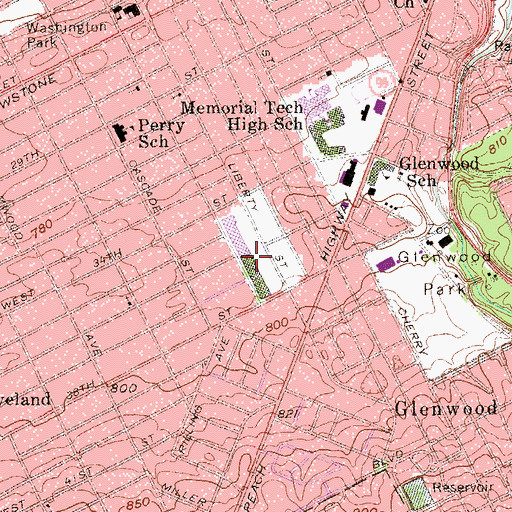
Task: Select the PEACH street name
Action: tap(256, 488)
